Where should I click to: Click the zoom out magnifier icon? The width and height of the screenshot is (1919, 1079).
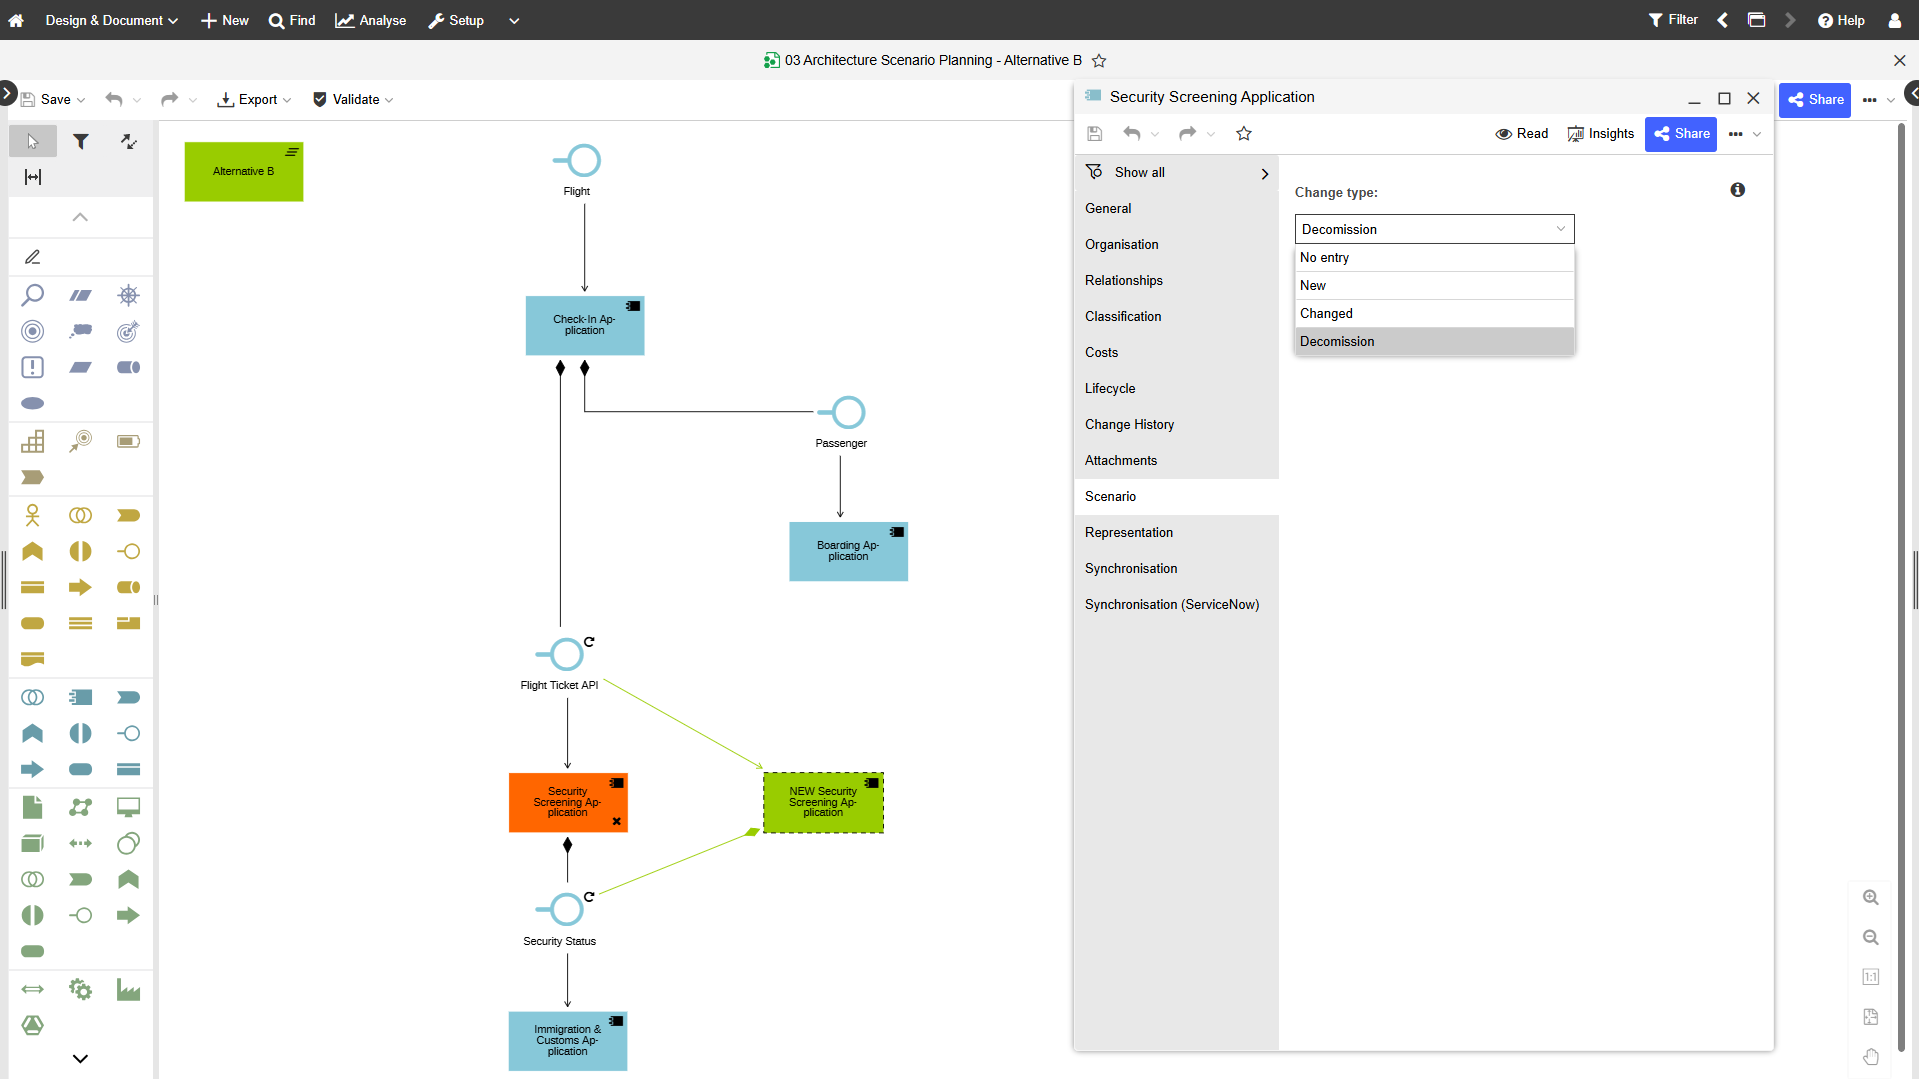[x=1871, y=938]
